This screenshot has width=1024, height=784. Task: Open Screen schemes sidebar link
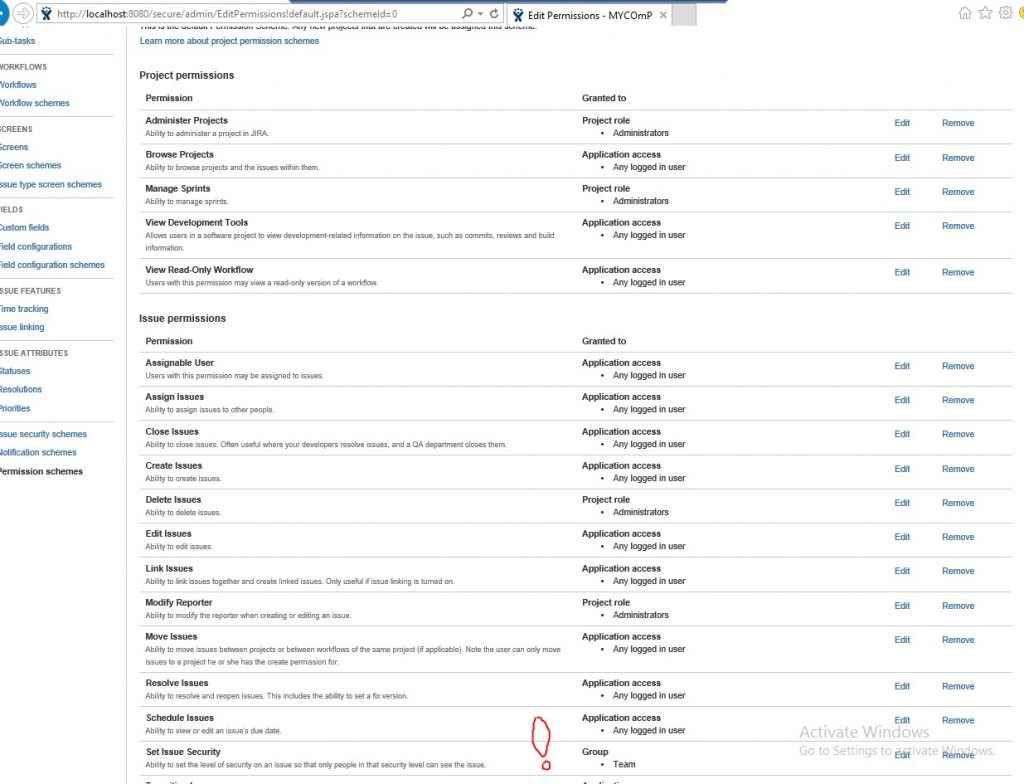[x=30, y=165]
